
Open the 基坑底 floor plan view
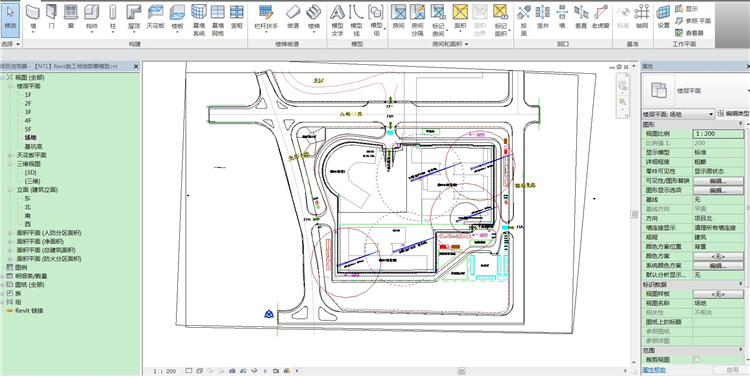click(x=32, y=146)
